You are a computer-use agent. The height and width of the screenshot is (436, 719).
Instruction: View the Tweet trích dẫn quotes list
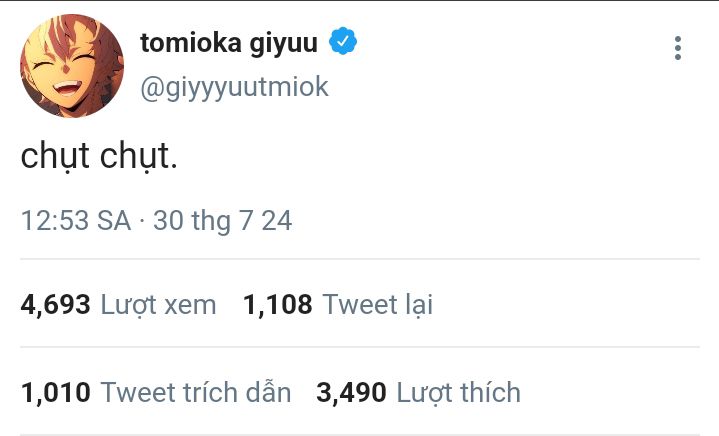pos(196,392)
